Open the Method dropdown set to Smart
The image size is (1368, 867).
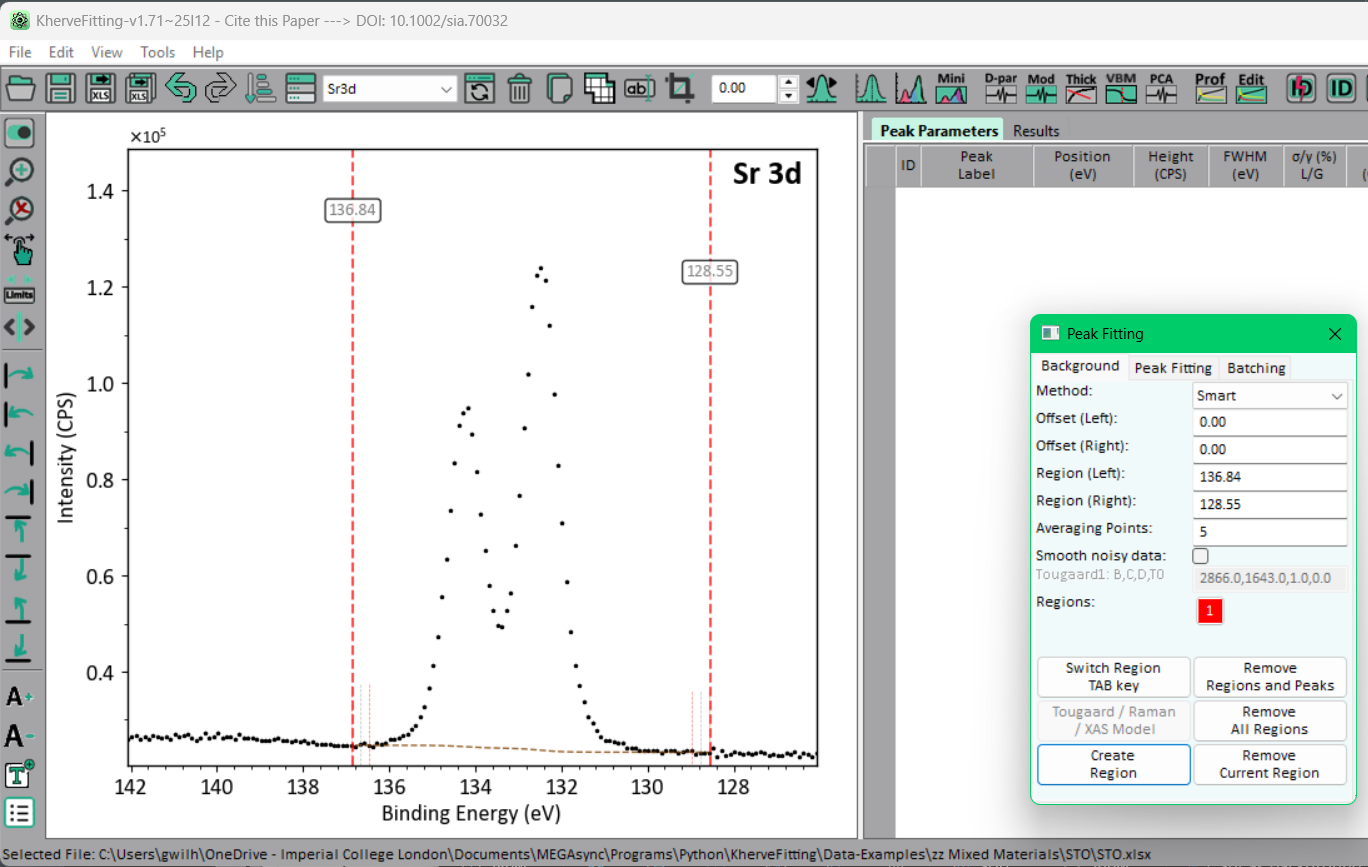[x=1270, y=395]
